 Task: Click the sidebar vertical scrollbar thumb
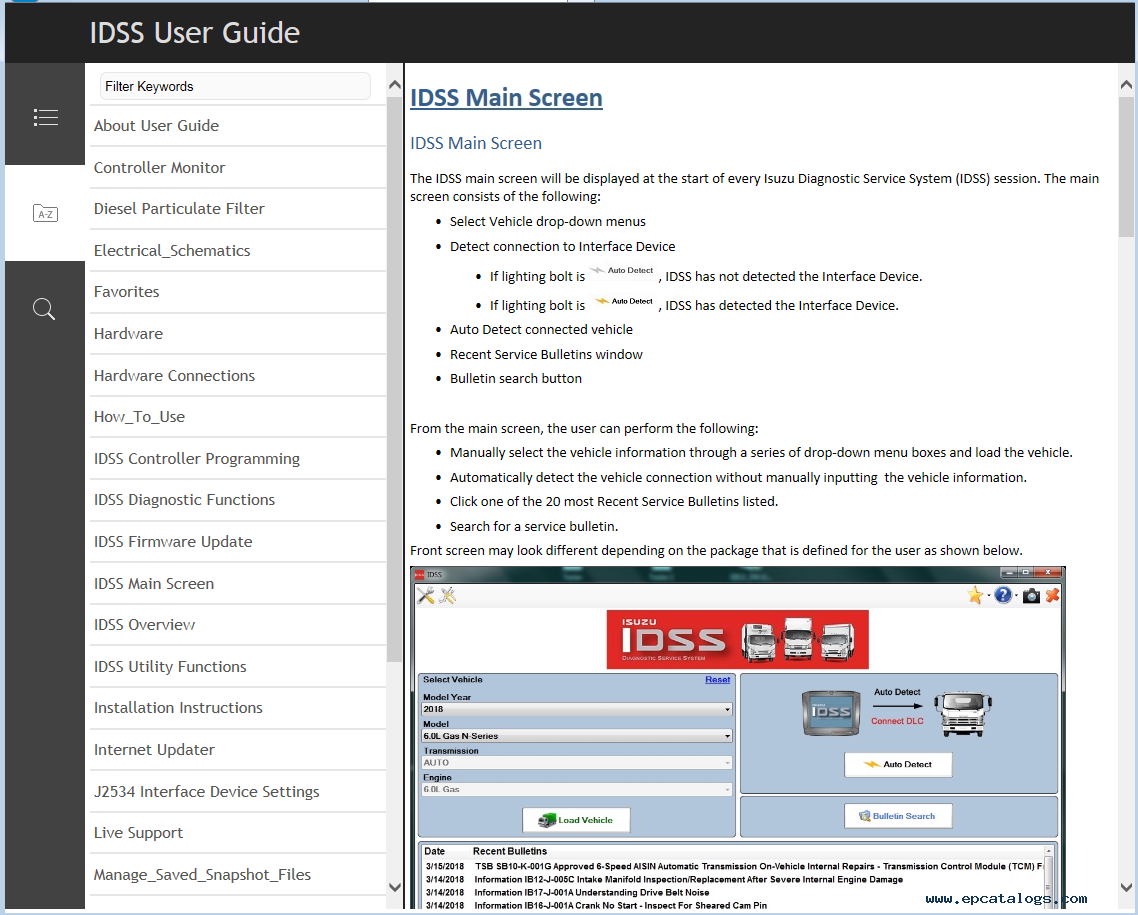395,379
